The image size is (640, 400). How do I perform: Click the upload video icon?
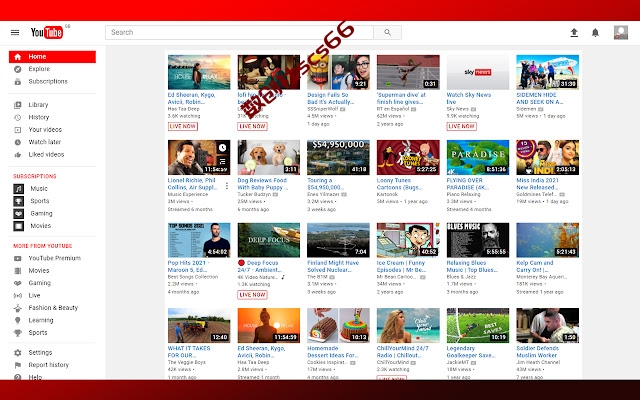pyautogui.click(x=574, y=33)
